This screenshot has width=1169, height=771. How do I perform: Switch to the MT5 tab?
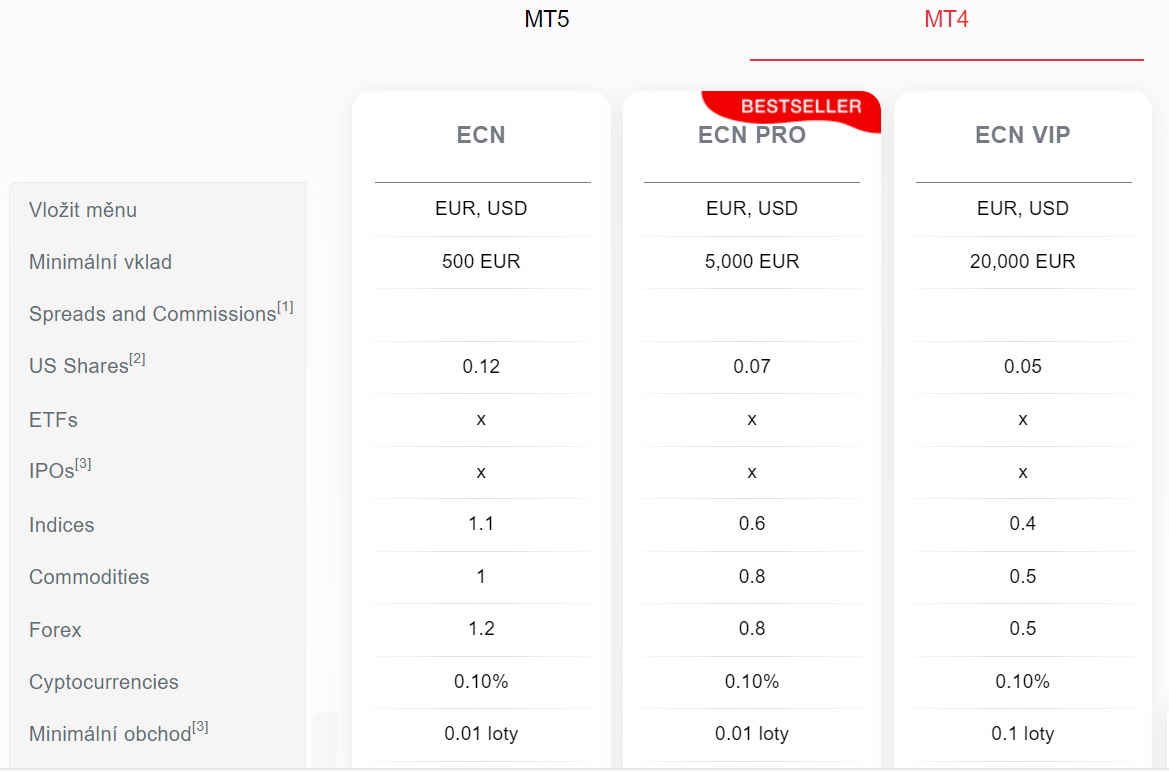coord(546,19)
